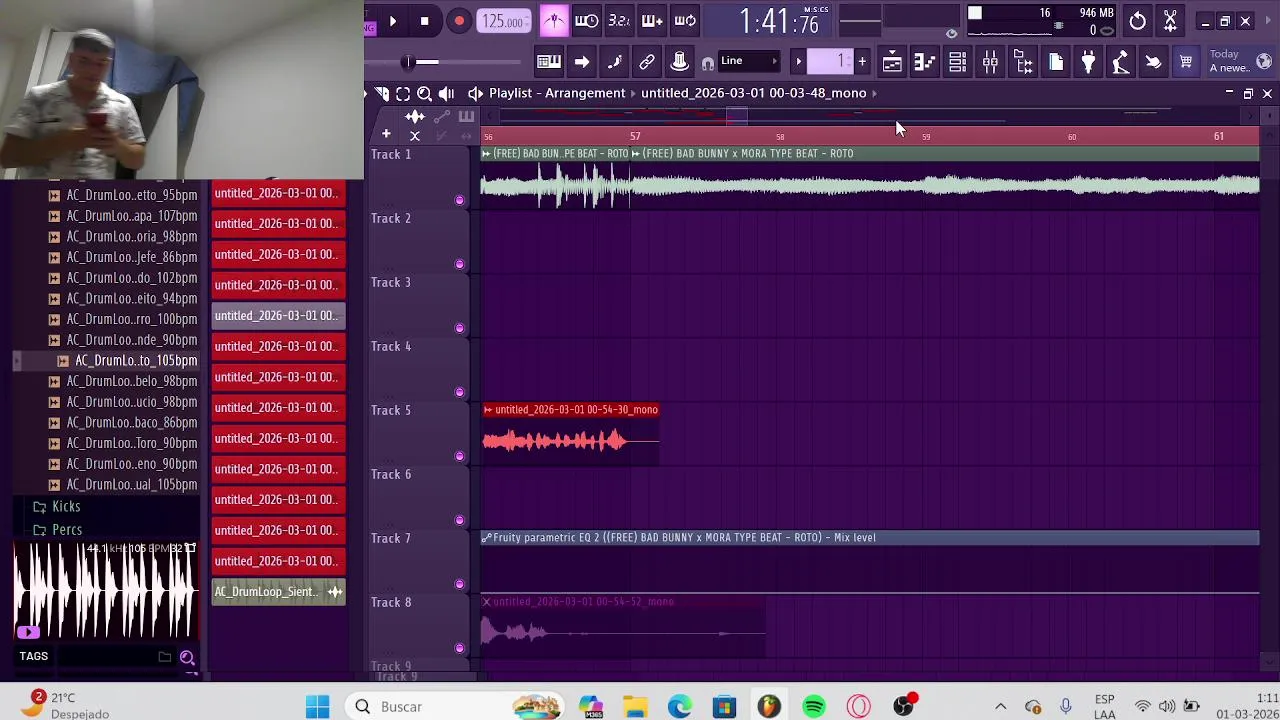Click the stamp hat icon
1280x720 pixels.
point(679,62)
